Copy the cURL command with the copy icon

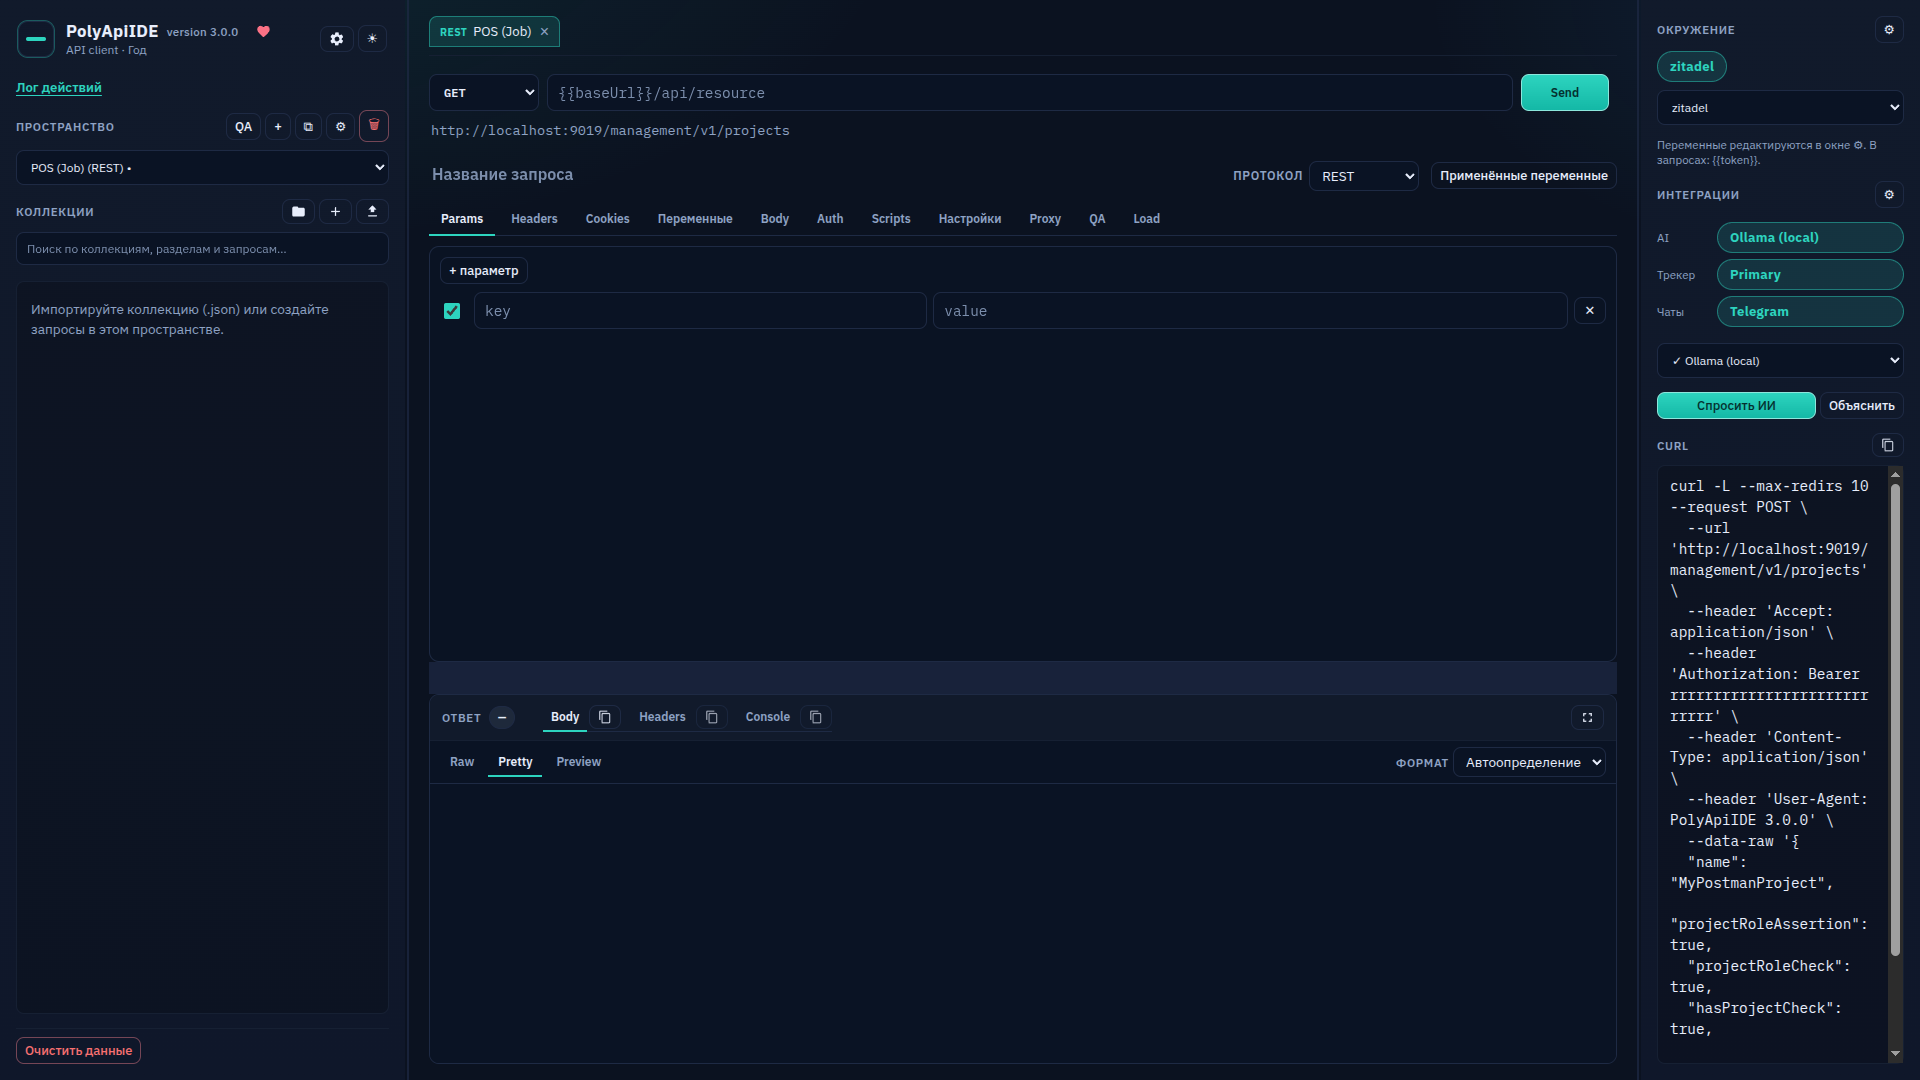point(1887,446)
